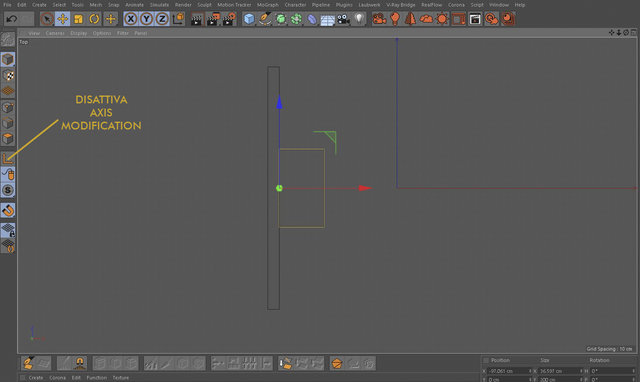Toggle the Enable Snap magnet icon
This screenshot has width=640, height=382.
click(x=8, y=211)
